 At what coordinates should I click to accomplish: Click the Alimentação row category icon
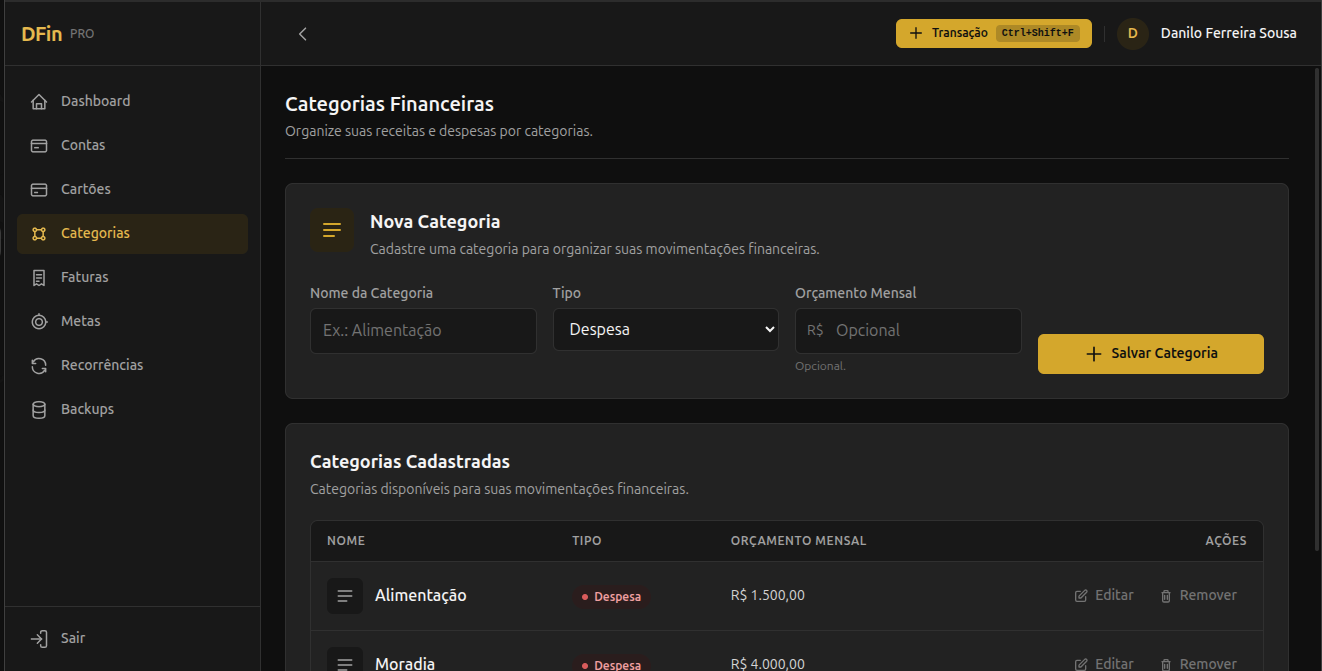tap(345, 596)
